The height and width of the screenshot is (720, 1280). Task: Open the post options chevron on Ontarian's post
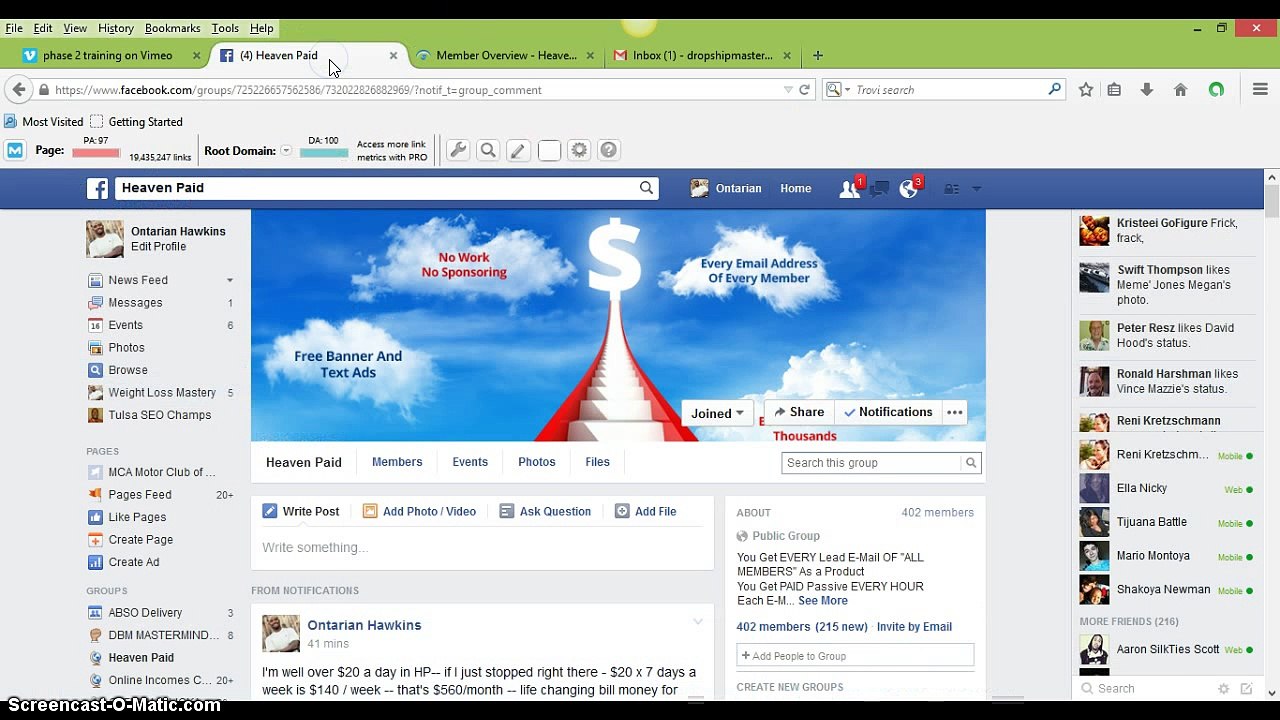(x=698, y=623)
